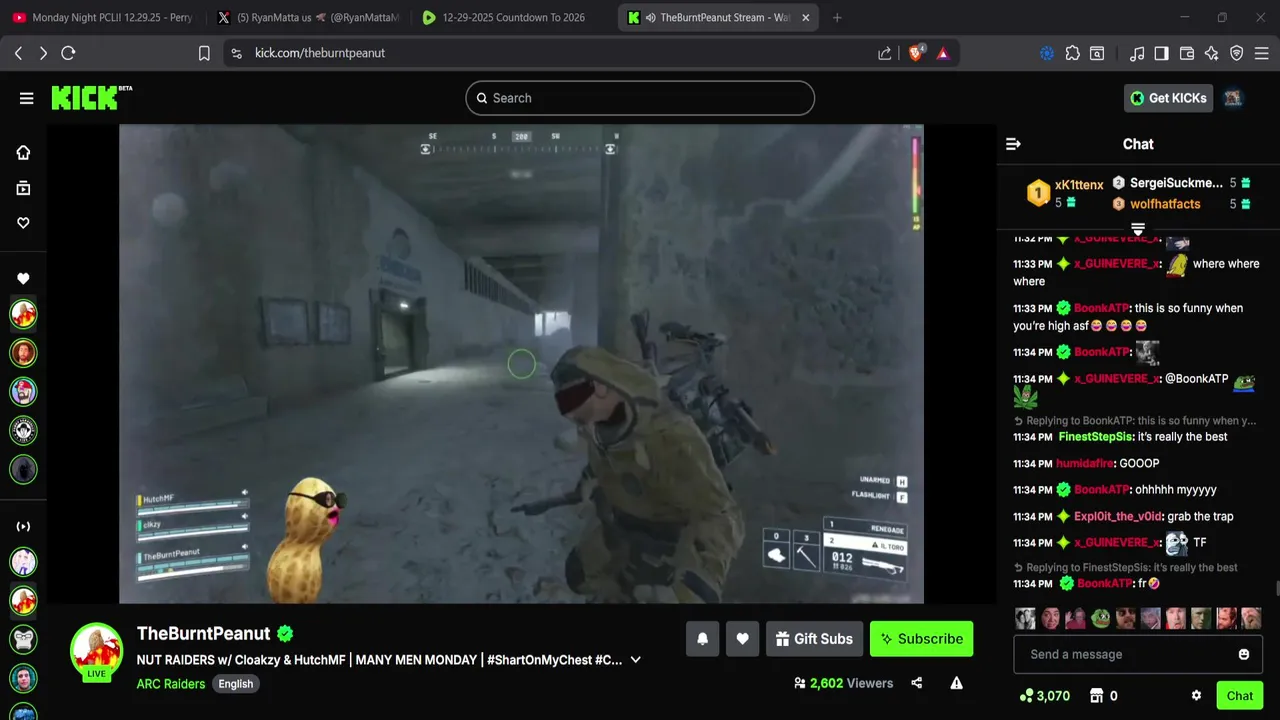Toggle the browser sidebar panel icon
The height and width of the screenshot is (720, 1280).
[x=1161, y=53]
